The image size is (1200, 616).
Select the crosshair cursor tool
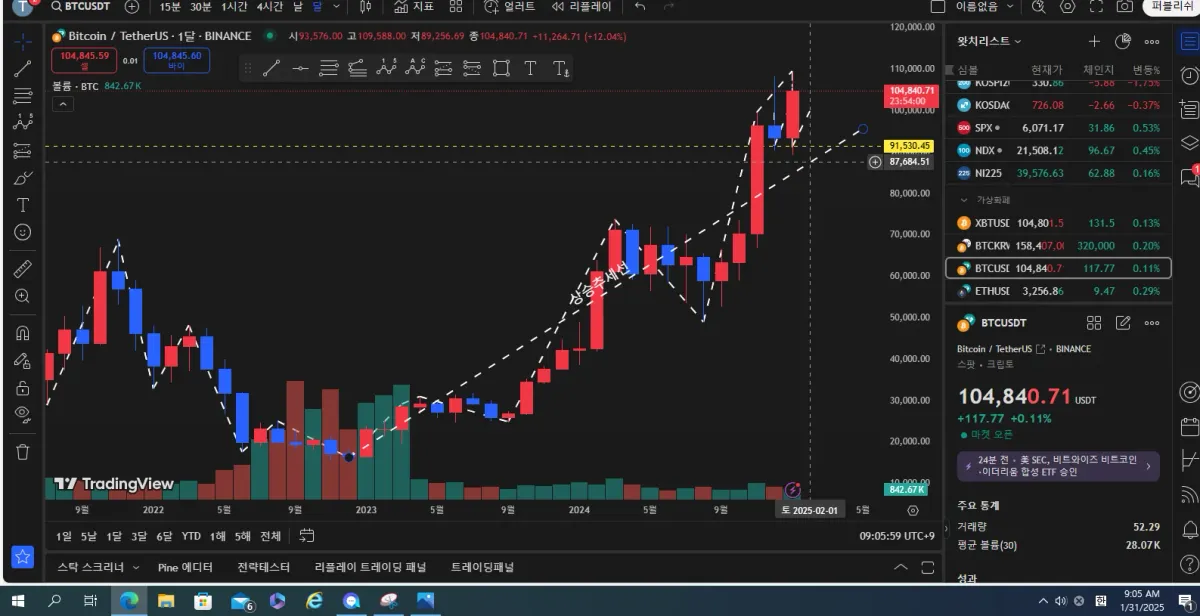(x=22, y=42)
